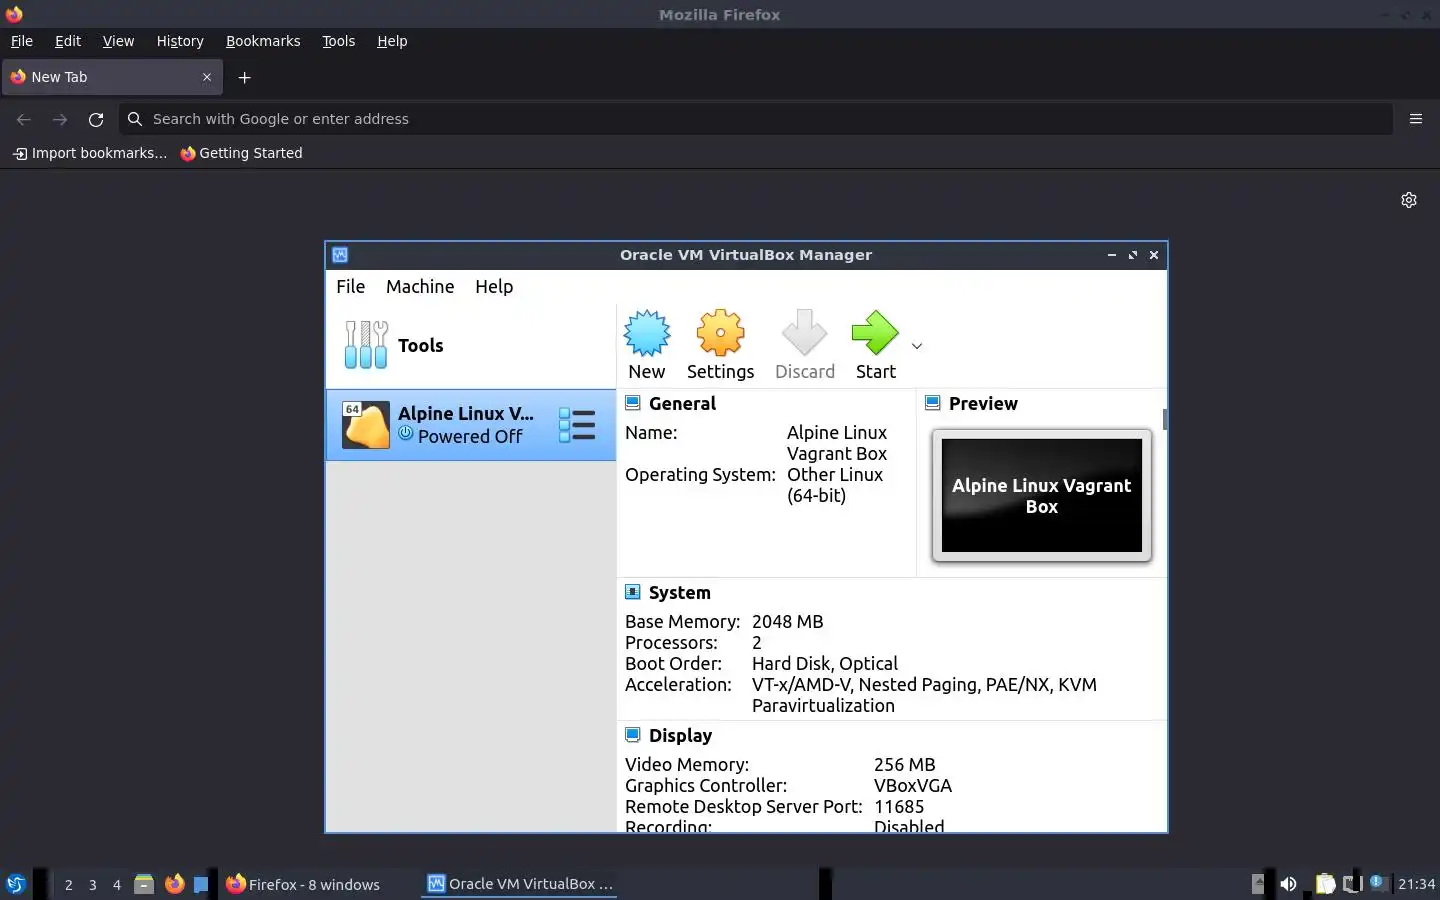Click the New virtual machine icon
Viewport: 1440px width, 900px height.
[647, 333]
